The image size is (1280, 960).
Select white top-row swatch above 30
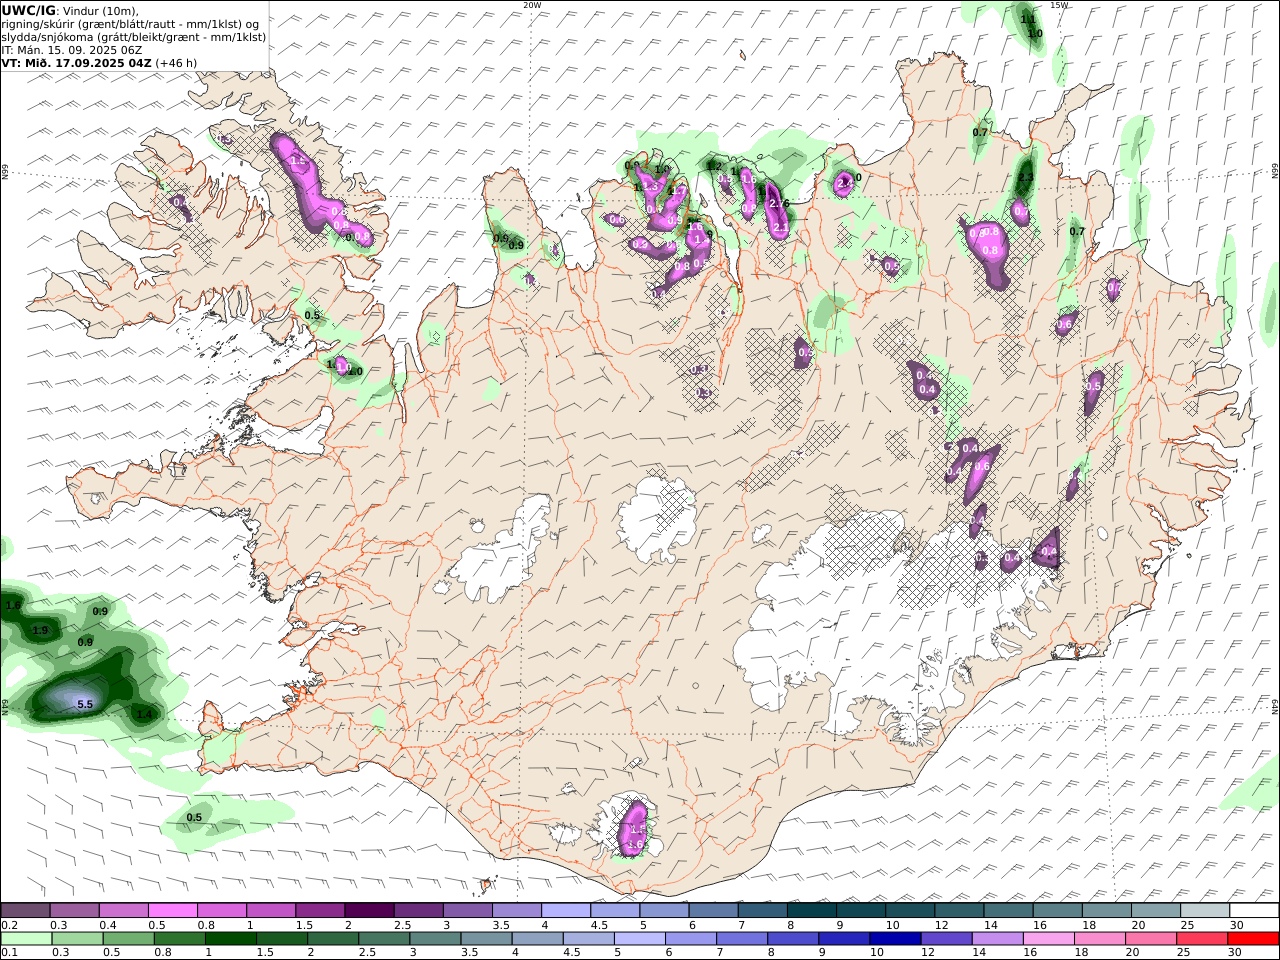pos(1254,910)
